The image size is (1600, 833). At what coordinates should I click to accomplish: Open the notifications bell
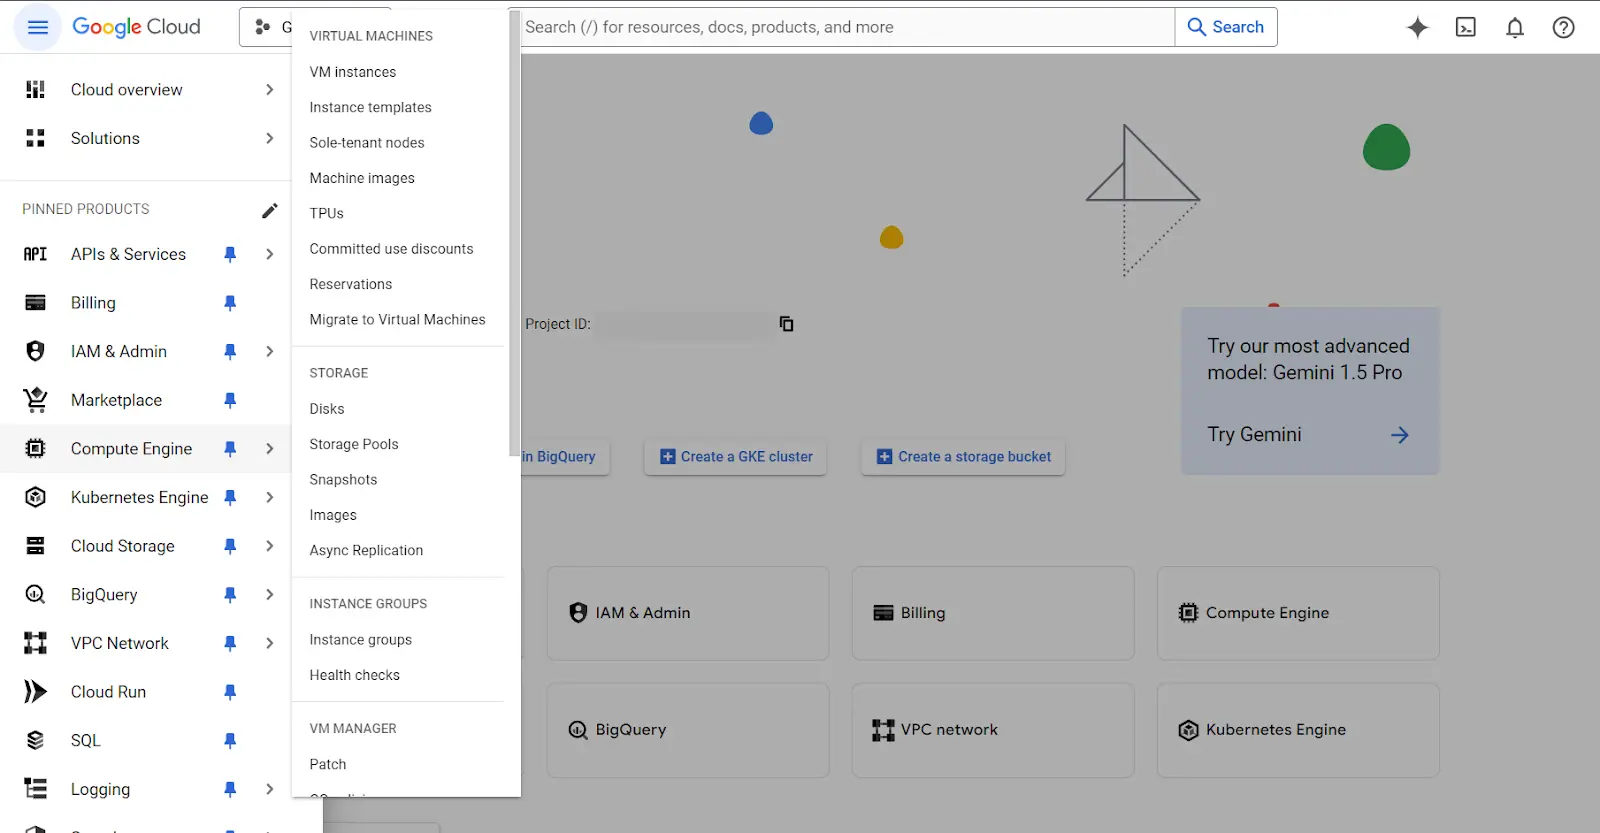[x=1515, y=28]
